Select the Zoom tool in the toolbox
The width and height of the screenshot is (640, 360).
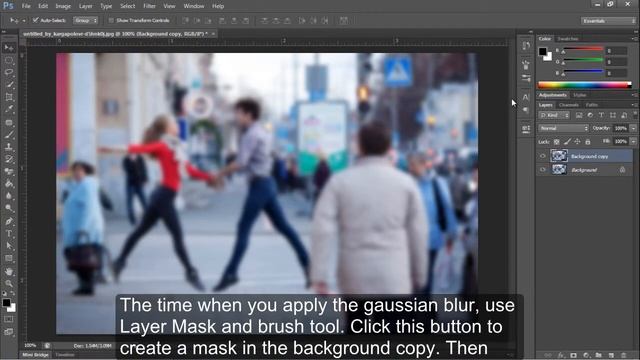click(9, 283)
